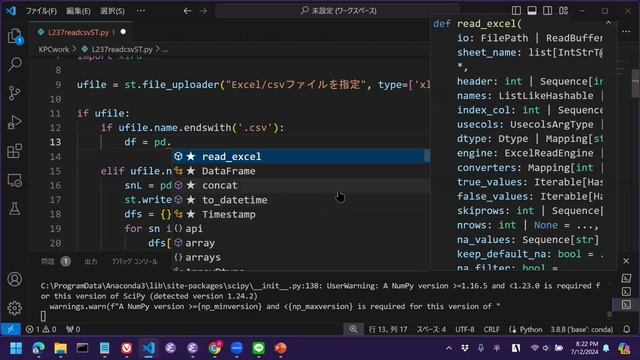Choose DataFrame from the suggestion list
This screenshot has height=360, width=640.
click(300, 171)
